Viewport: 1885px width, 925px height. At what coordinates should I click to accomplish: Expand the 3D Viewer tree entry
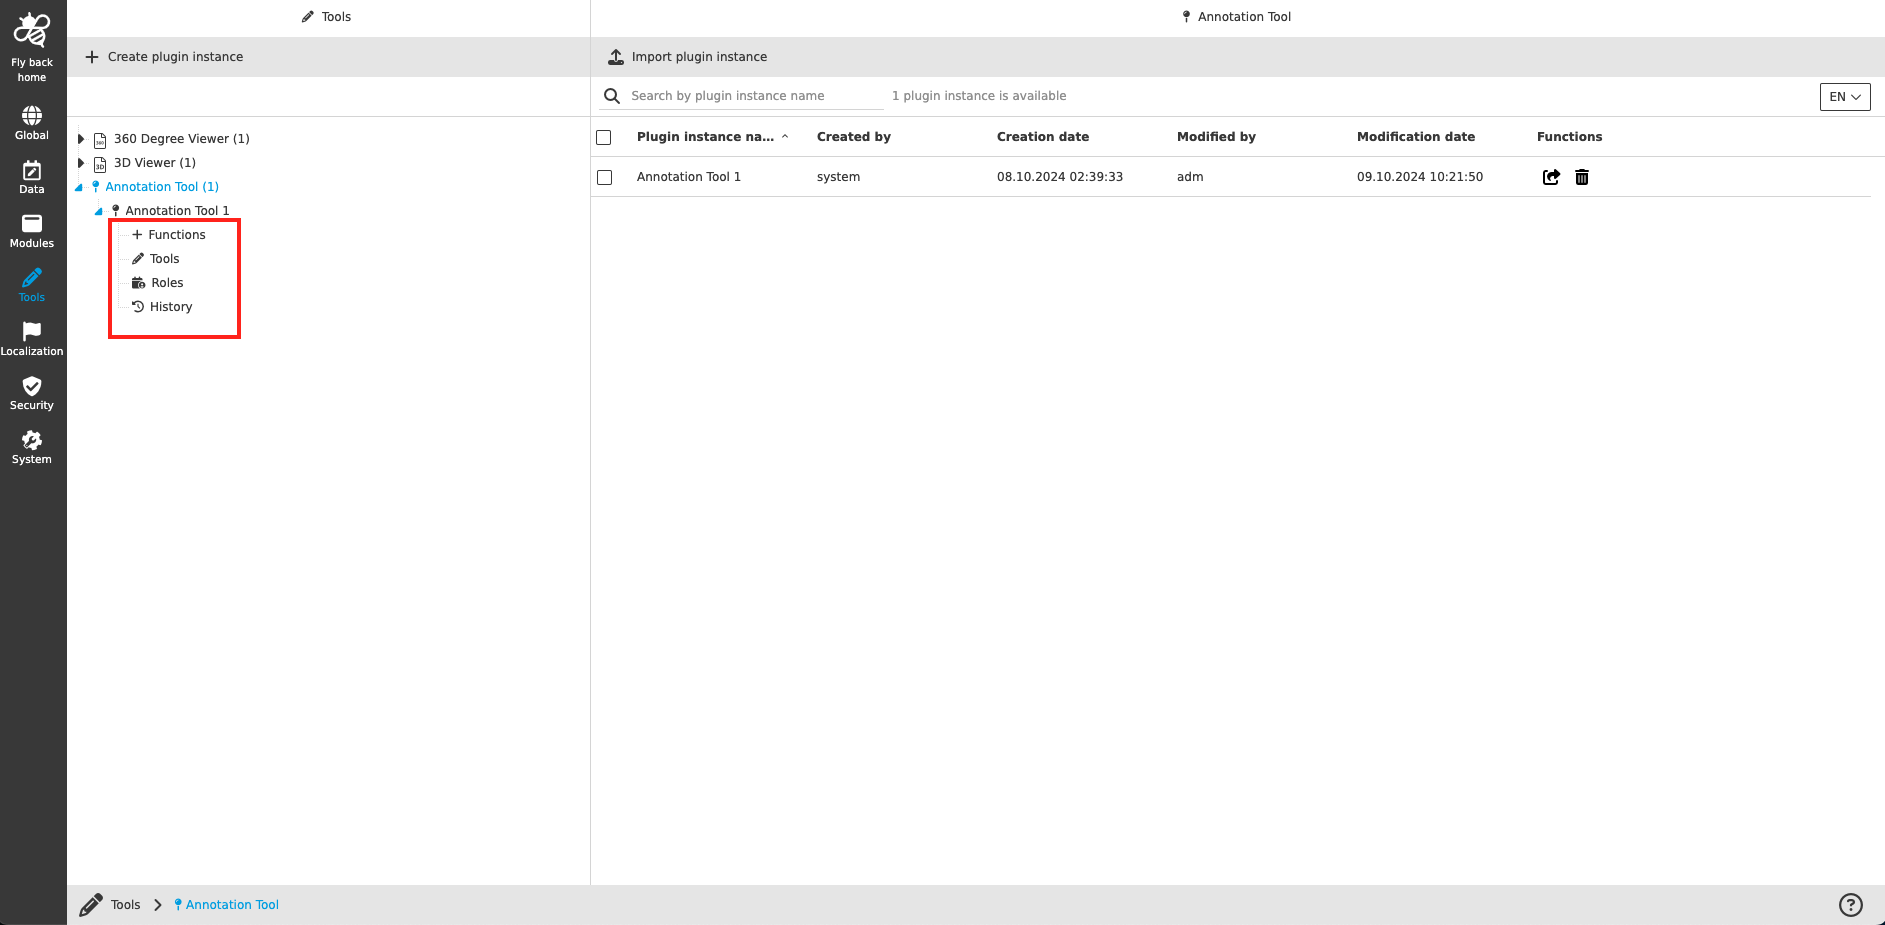pyautogui.click(x=81, y=162)
